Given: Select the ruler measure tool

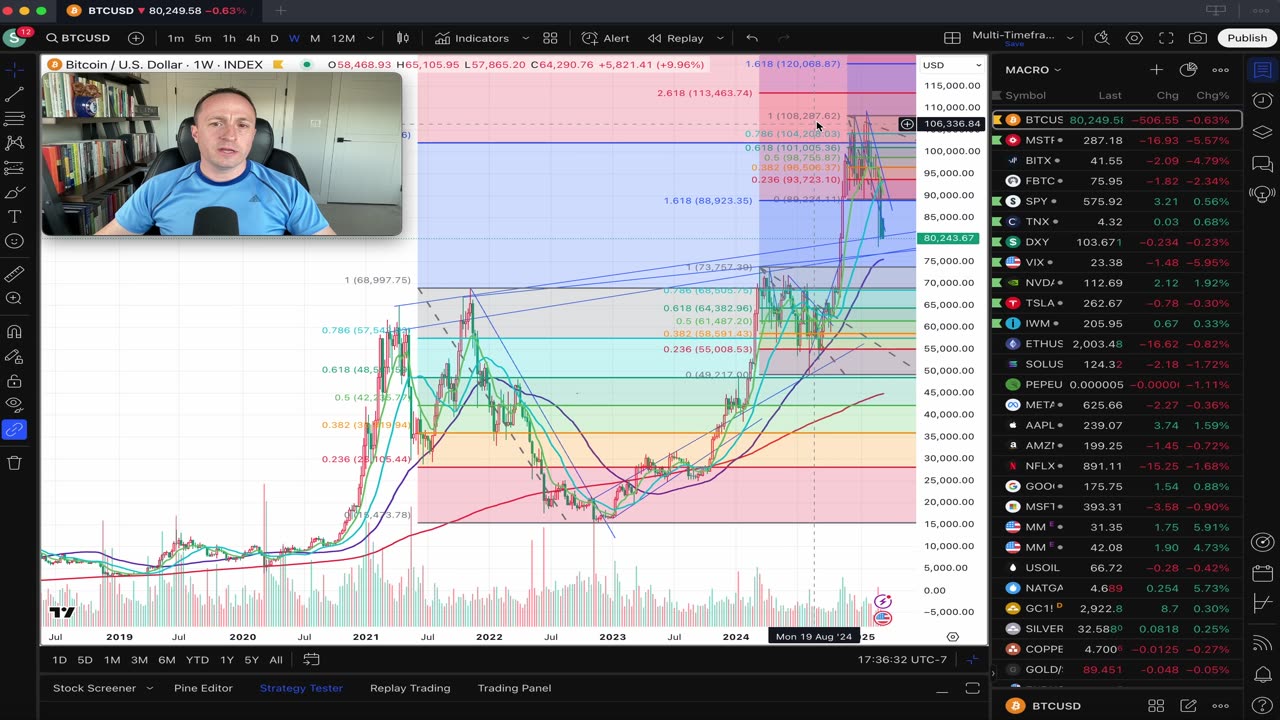Looking at the screenshot, I should coord(14,273).
